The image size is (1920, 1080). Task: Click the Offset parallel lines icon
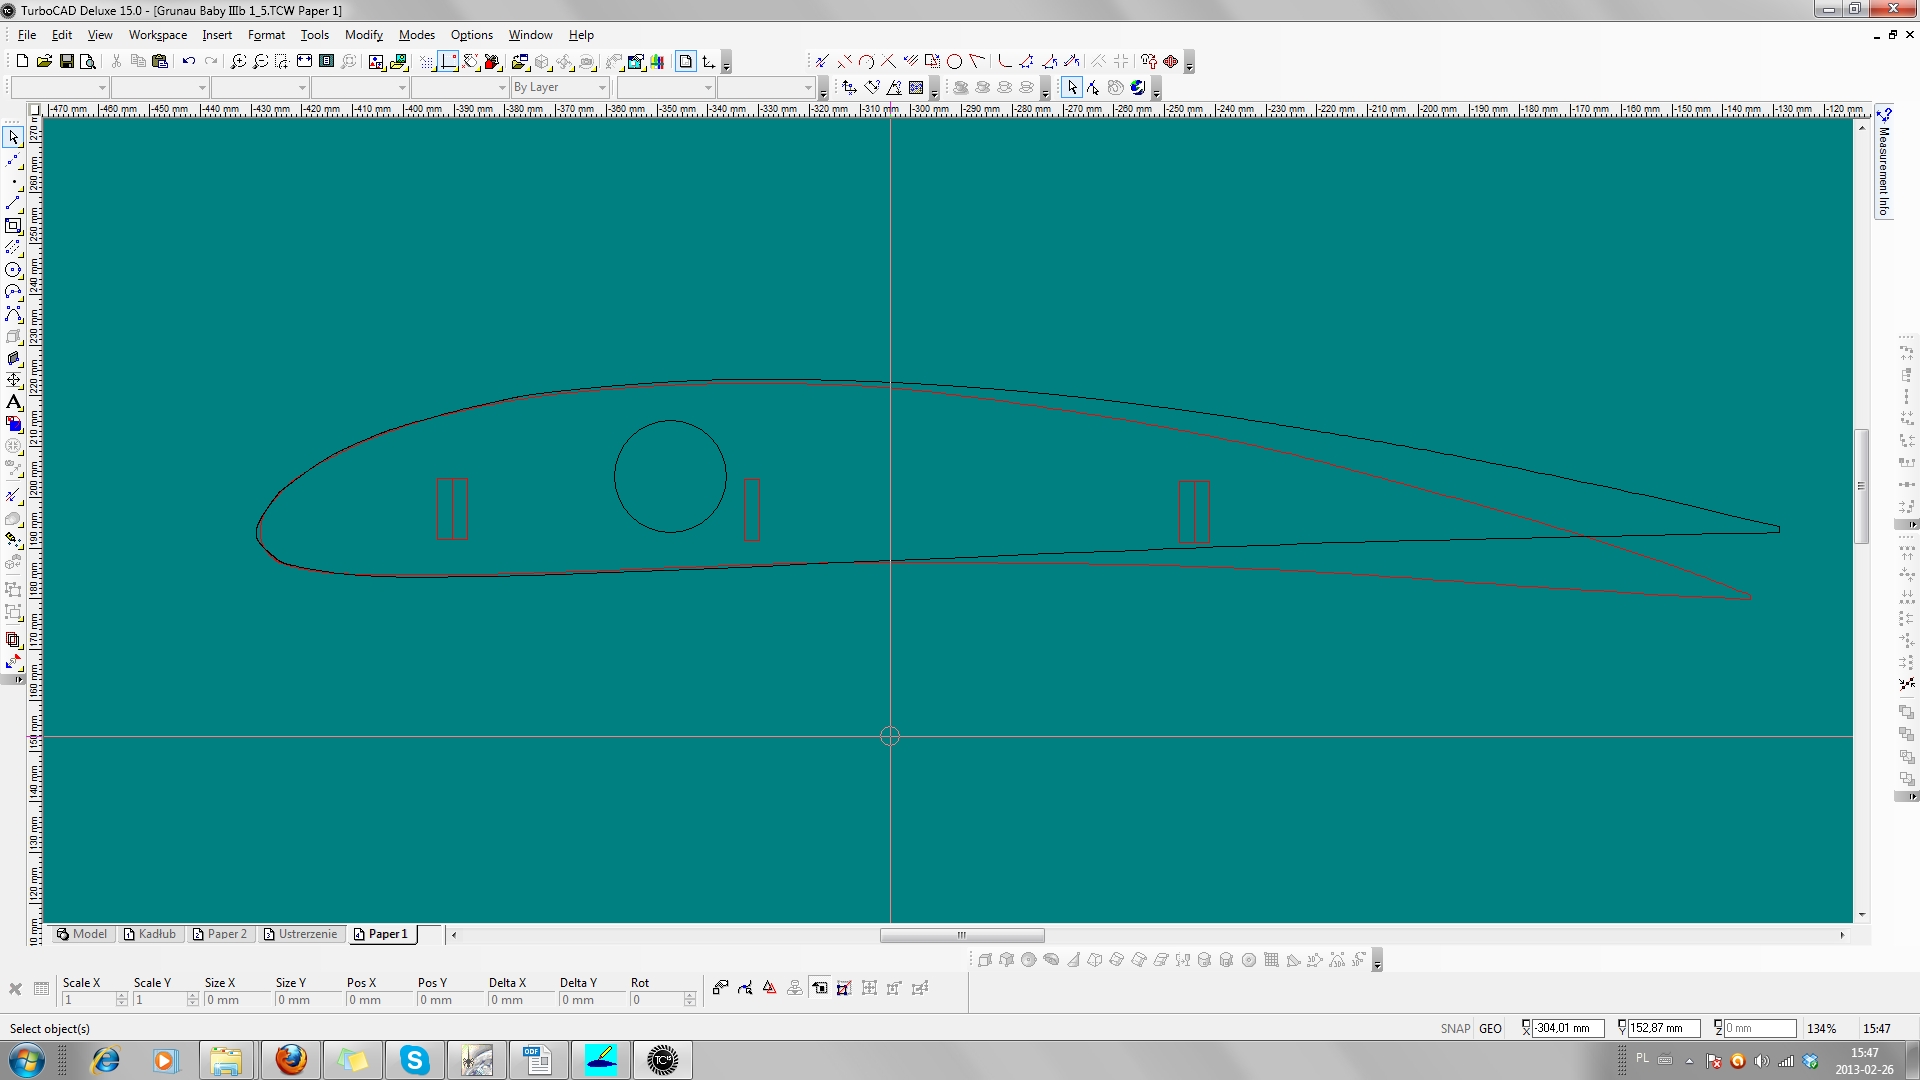tap(910, 61)
